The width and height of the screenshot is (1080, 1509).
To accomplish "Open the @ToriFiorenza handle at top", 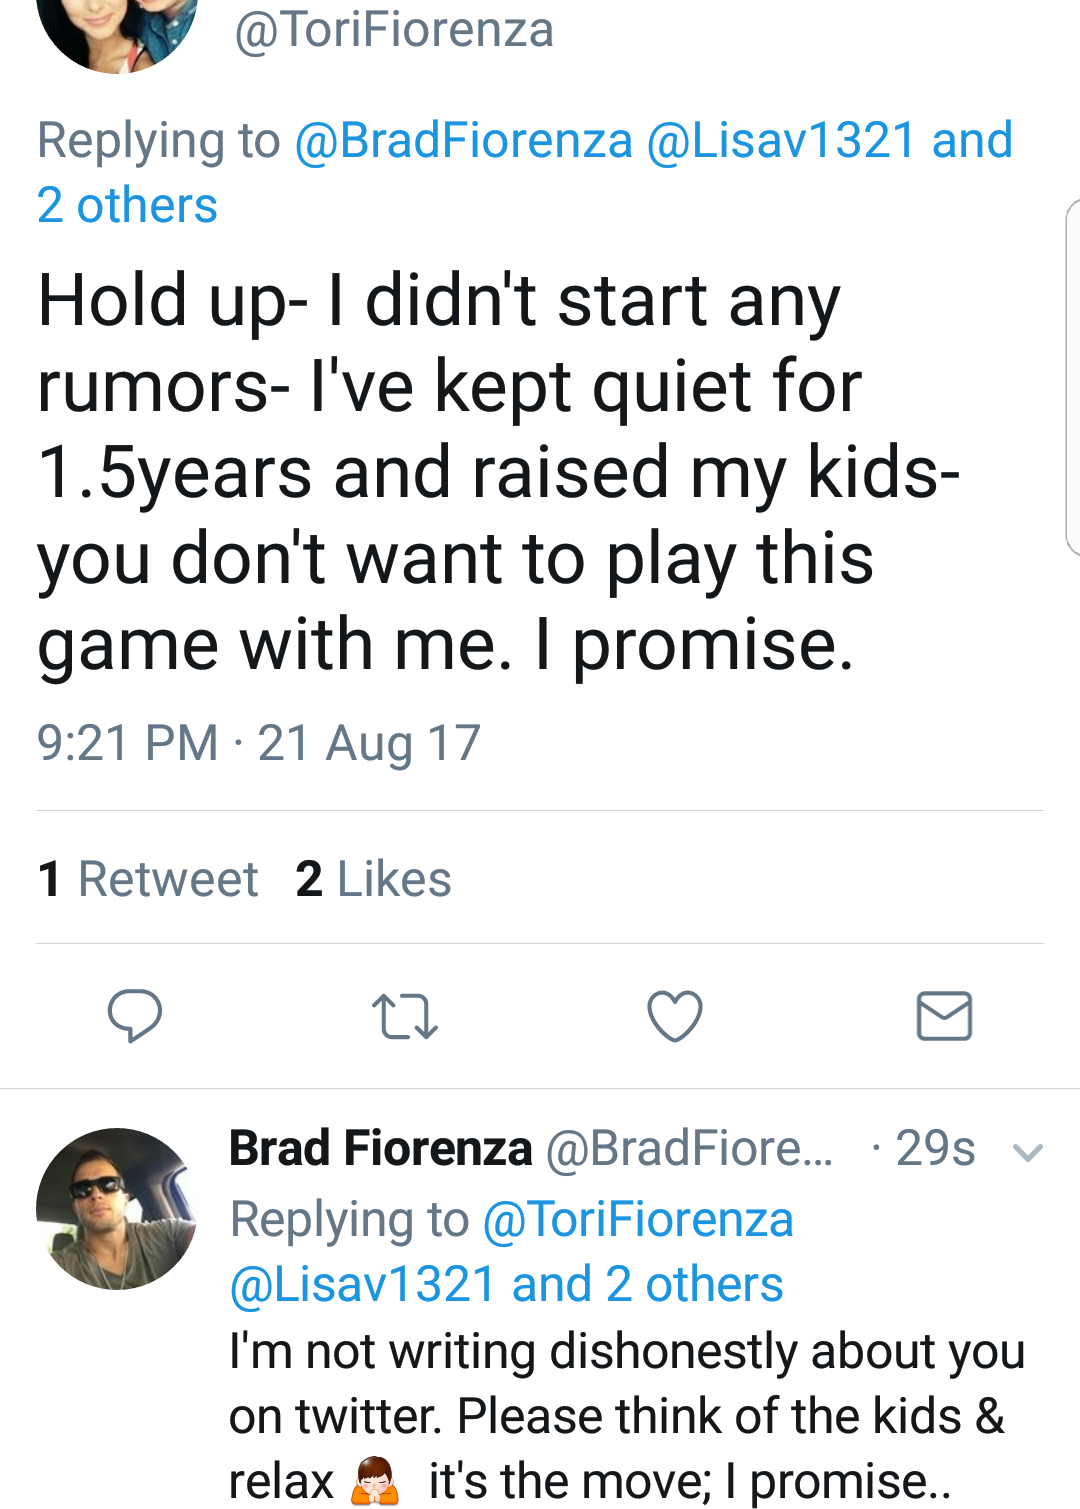I will coord(394,30).
